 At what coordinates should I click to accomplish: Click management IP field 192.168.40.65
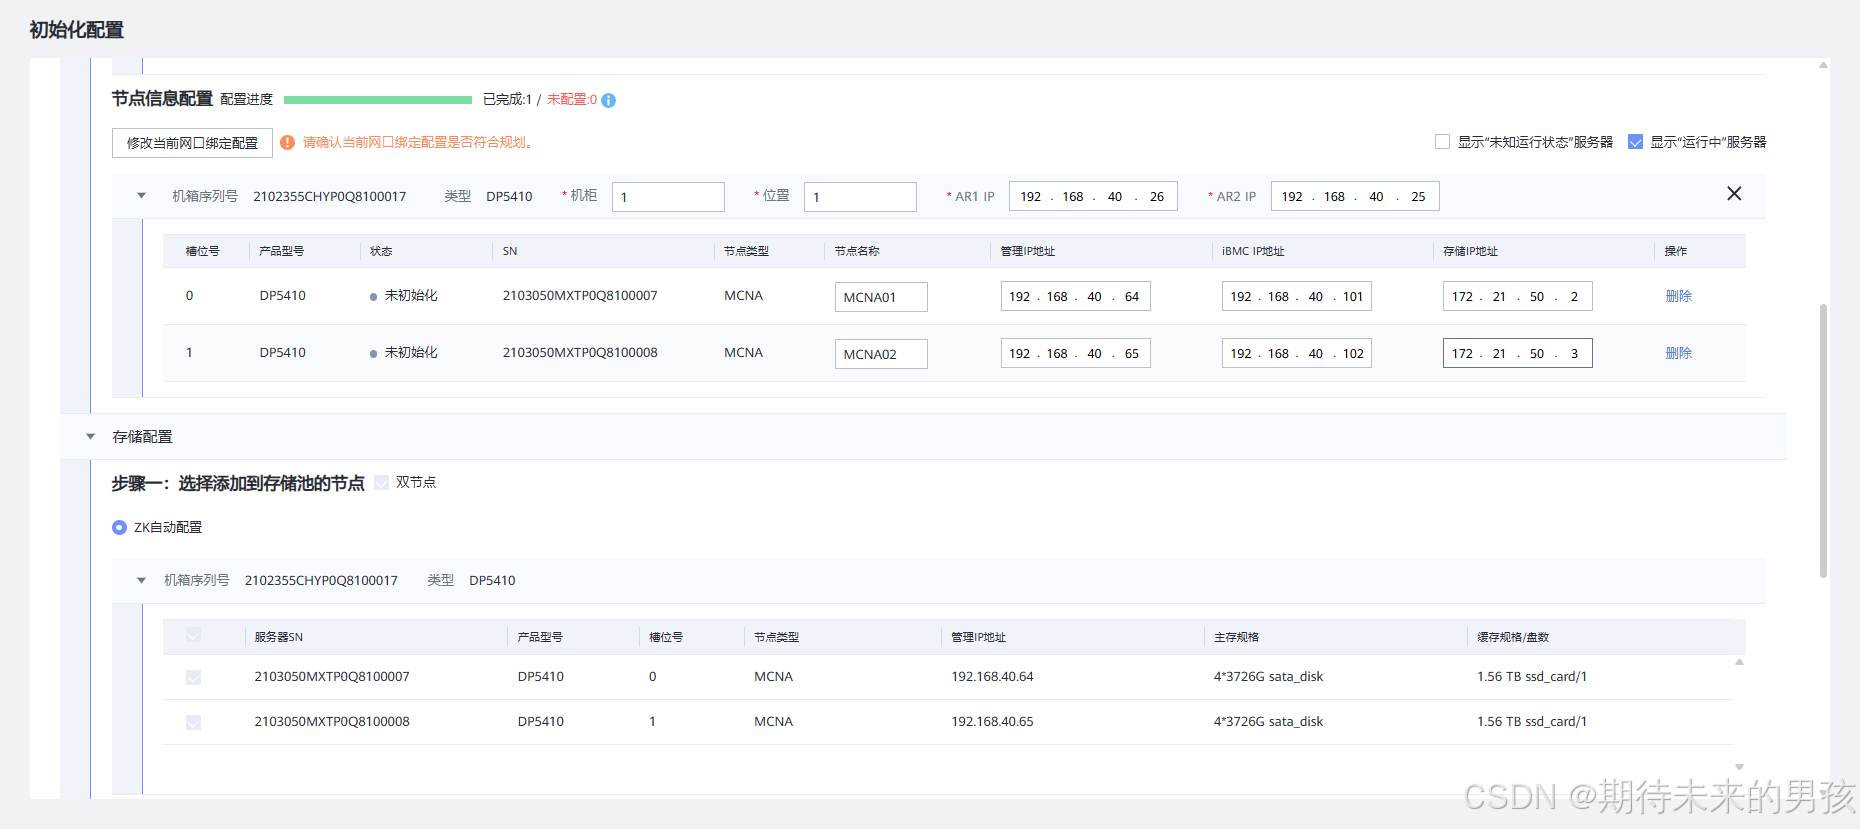point(1075,353)
